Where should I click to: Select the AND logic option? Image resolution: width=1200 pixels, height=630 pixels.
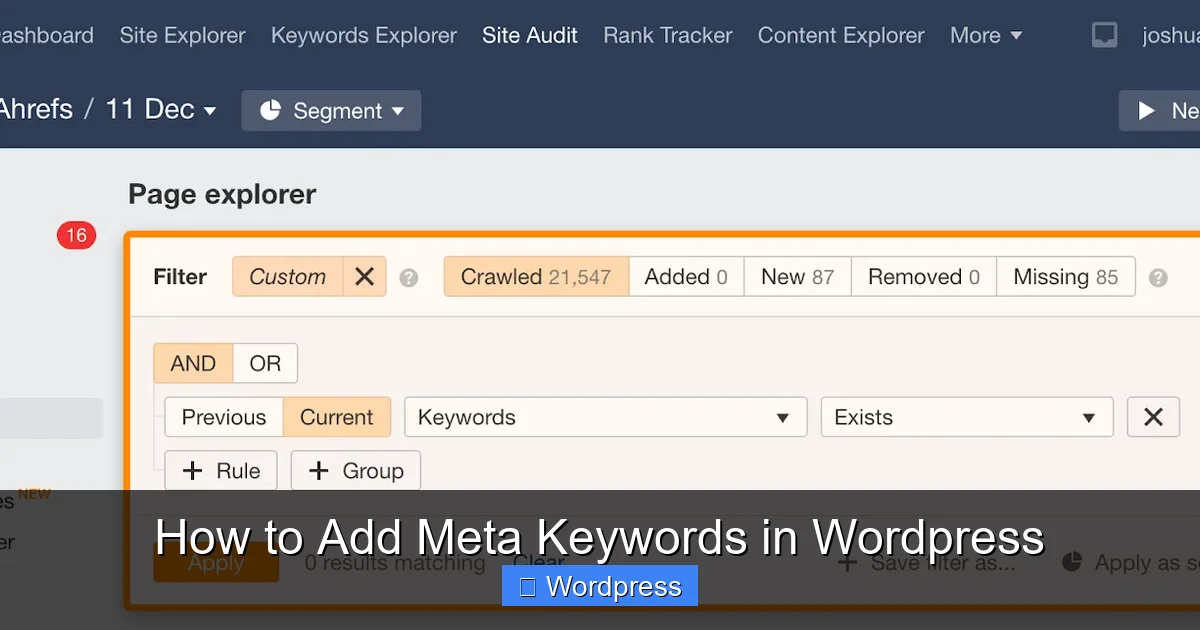tap(193, 363)
